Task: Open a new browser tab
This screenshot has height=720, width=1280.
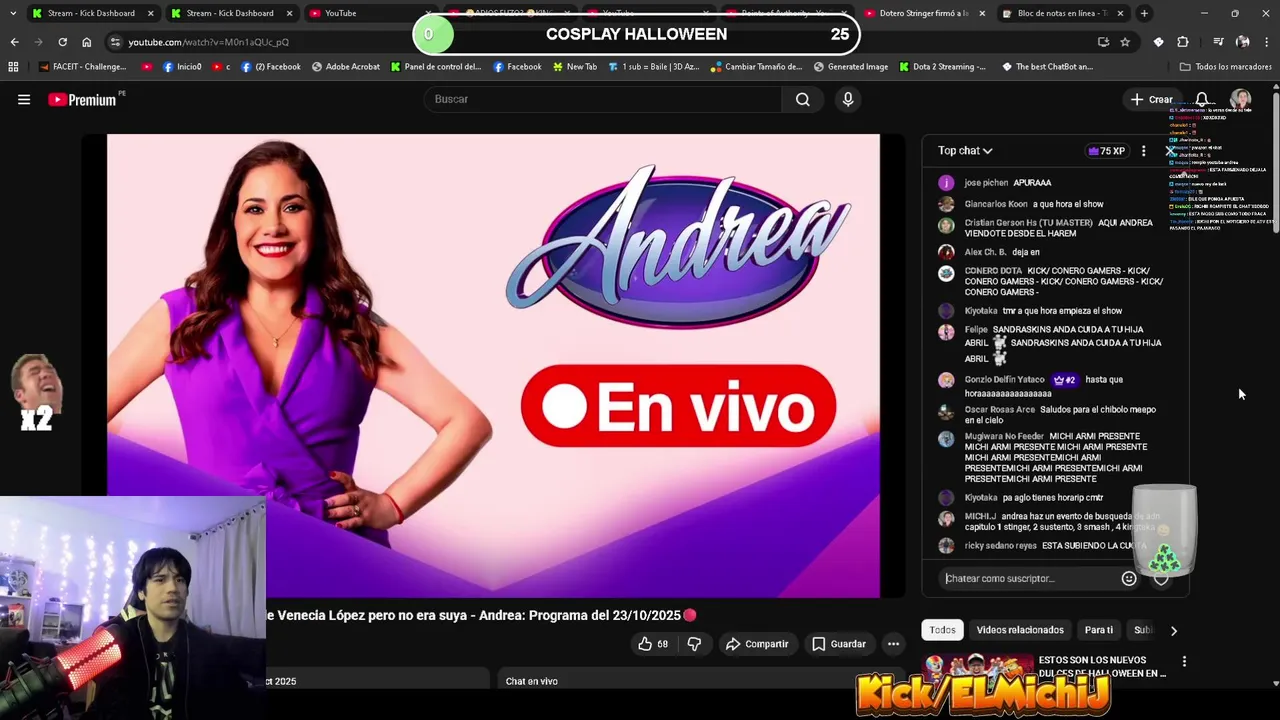Action: (x=1144, y=13)
